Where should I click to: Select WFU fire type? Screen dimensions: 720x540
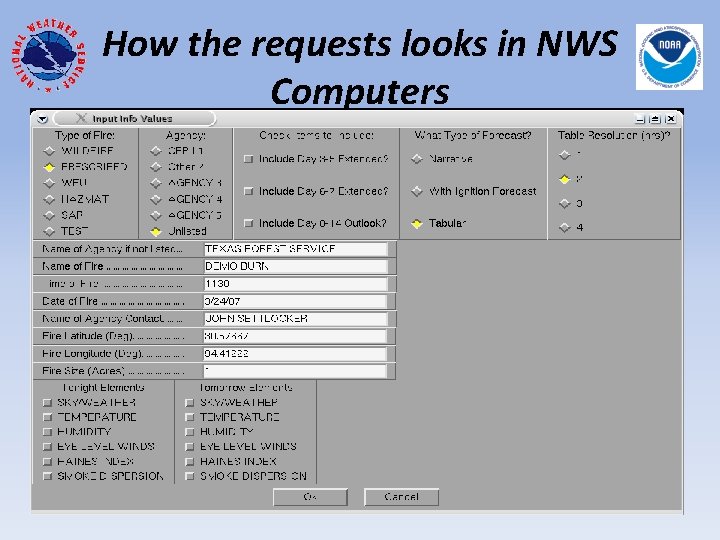pos(49,183)
